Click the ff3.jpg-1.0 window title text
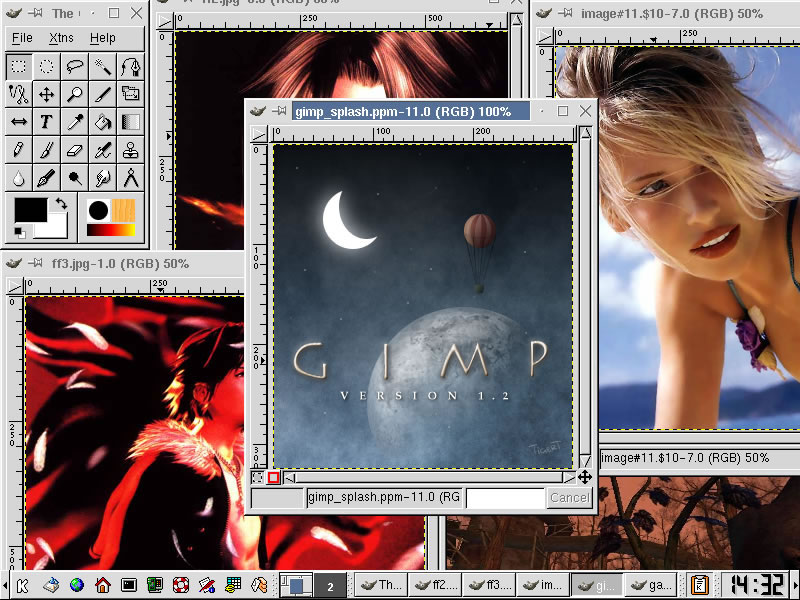The height and width of the screenshot is (600, 800). [x=120, y=264]
